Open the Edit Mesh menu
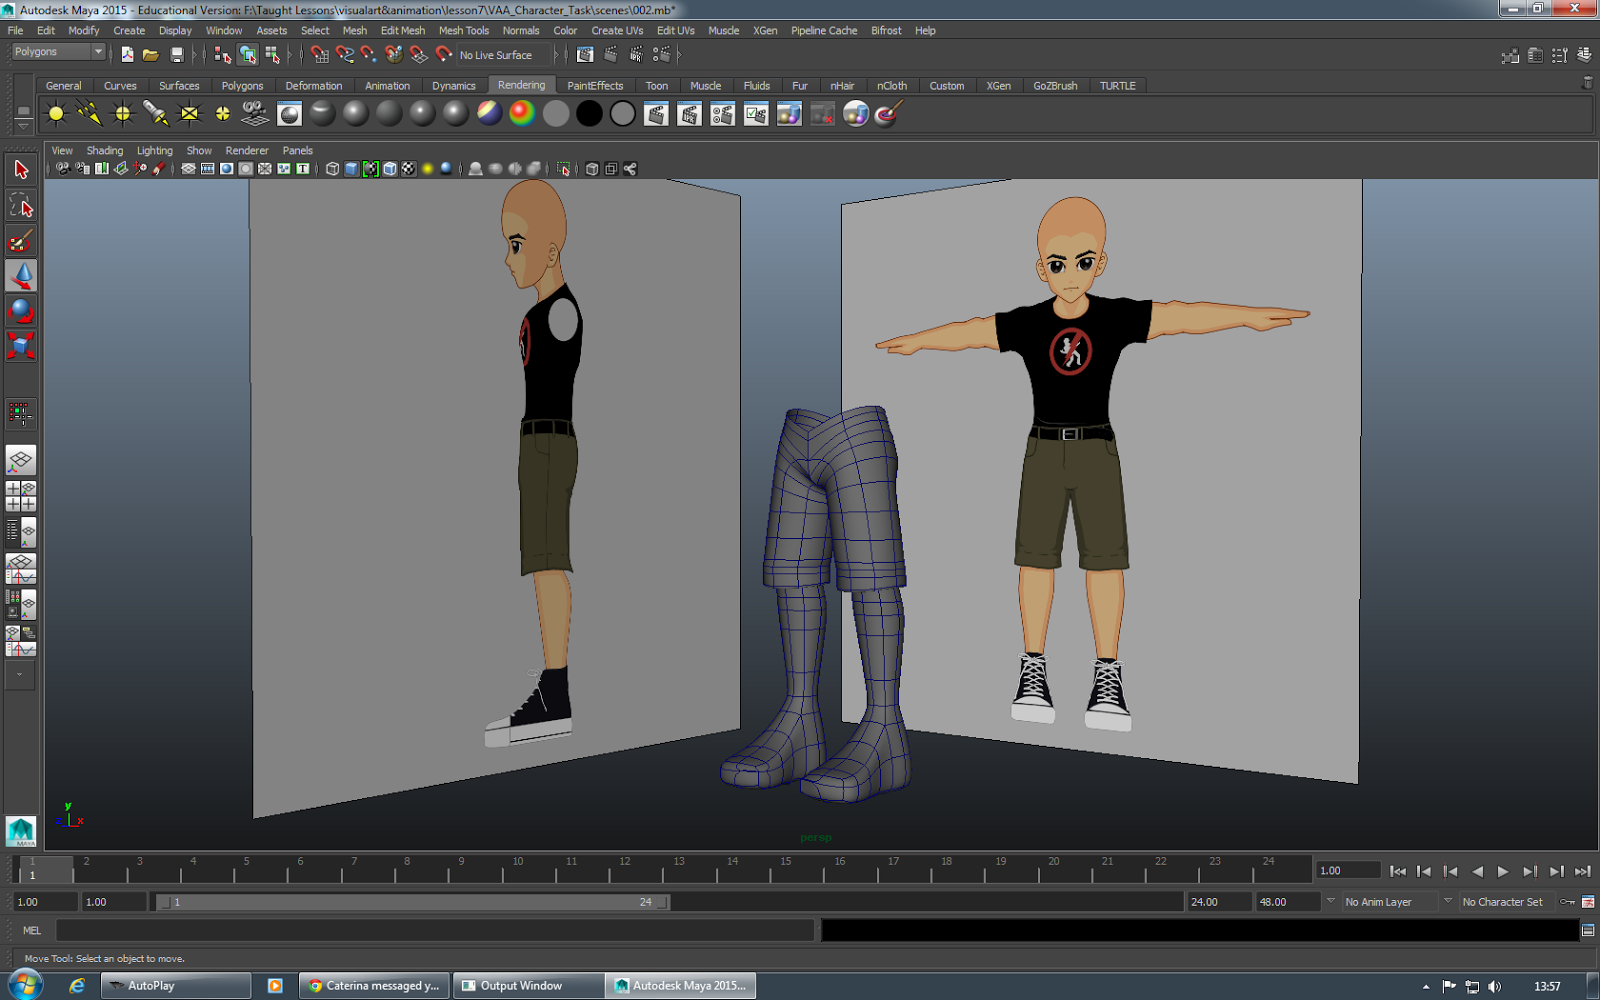 click(402, 30)
